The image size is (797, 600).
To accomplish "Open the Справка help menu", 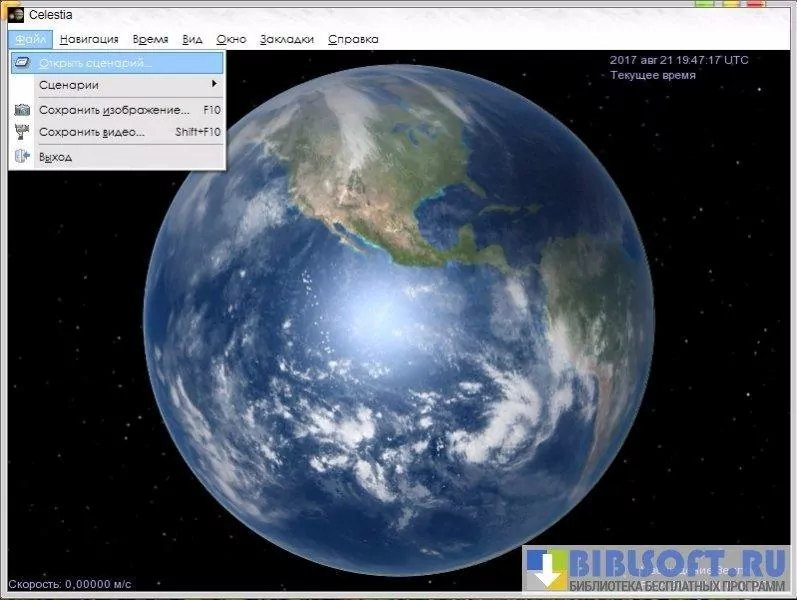I will coord(353,39).
